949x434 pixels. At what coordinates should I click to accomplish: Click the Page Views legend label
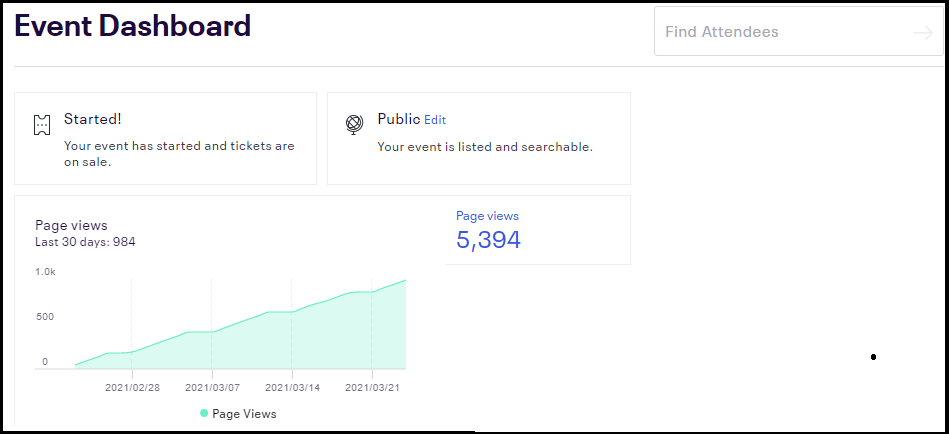point(244,414)
